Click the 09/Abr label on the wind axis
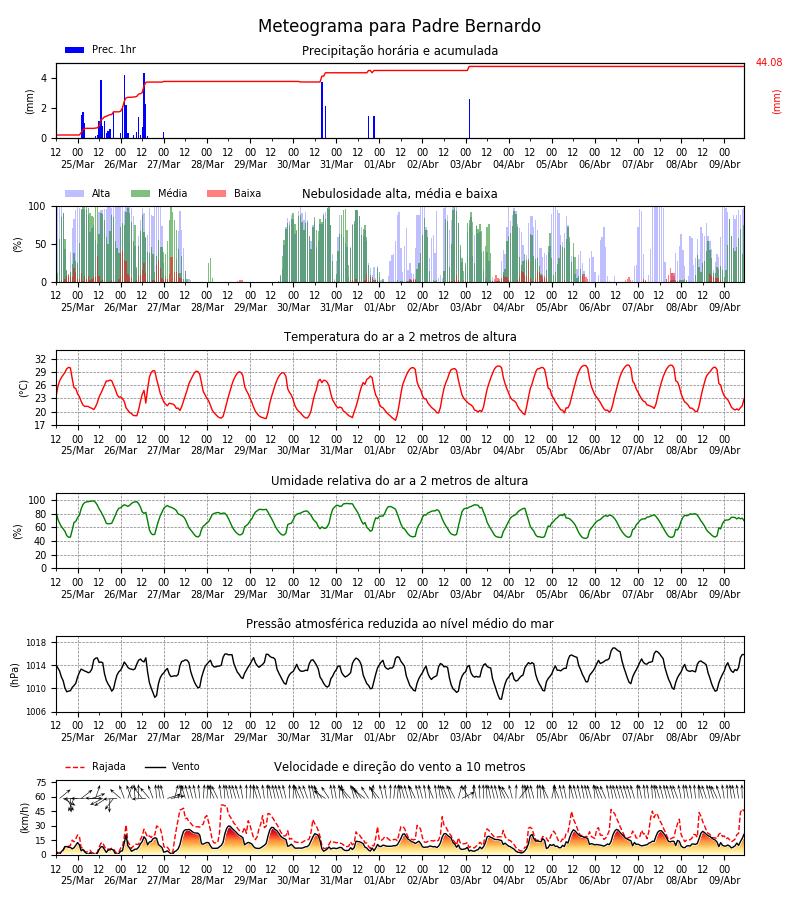 pos(724,880)
